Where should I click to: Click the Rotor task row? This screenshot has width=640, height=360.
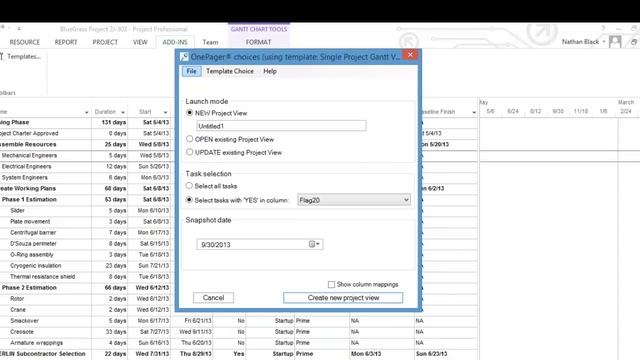(x=17, y=299)
